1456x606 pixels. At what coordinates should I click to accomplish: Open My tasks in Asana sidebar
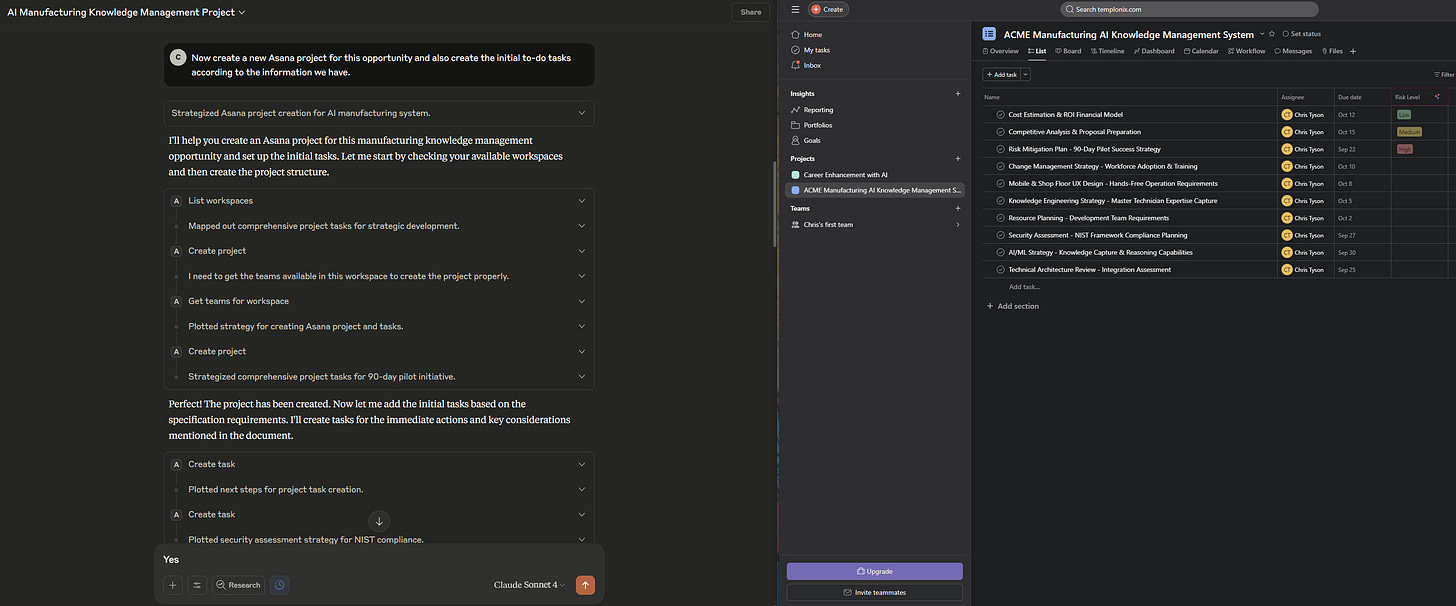816,50
